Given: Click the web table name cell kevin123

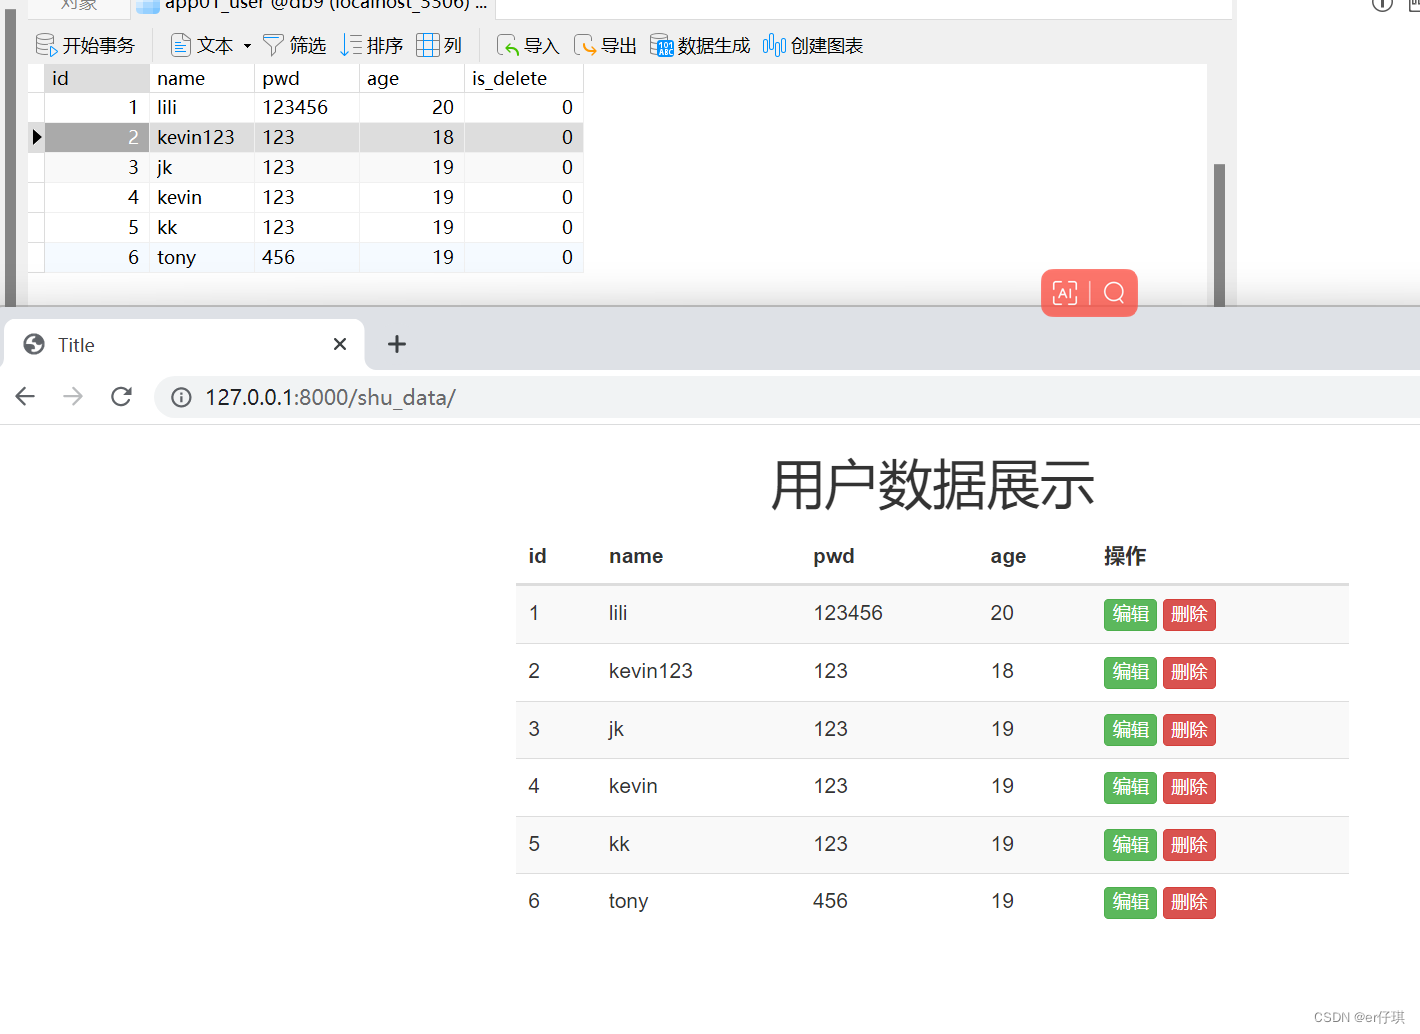Looking at the screenshot, I should tap(650, 671).
